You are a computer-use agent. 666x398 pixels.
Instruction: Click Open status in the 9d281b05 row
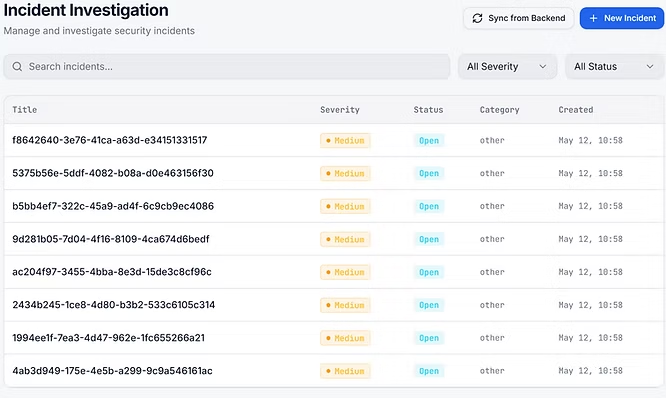point(429,239)
